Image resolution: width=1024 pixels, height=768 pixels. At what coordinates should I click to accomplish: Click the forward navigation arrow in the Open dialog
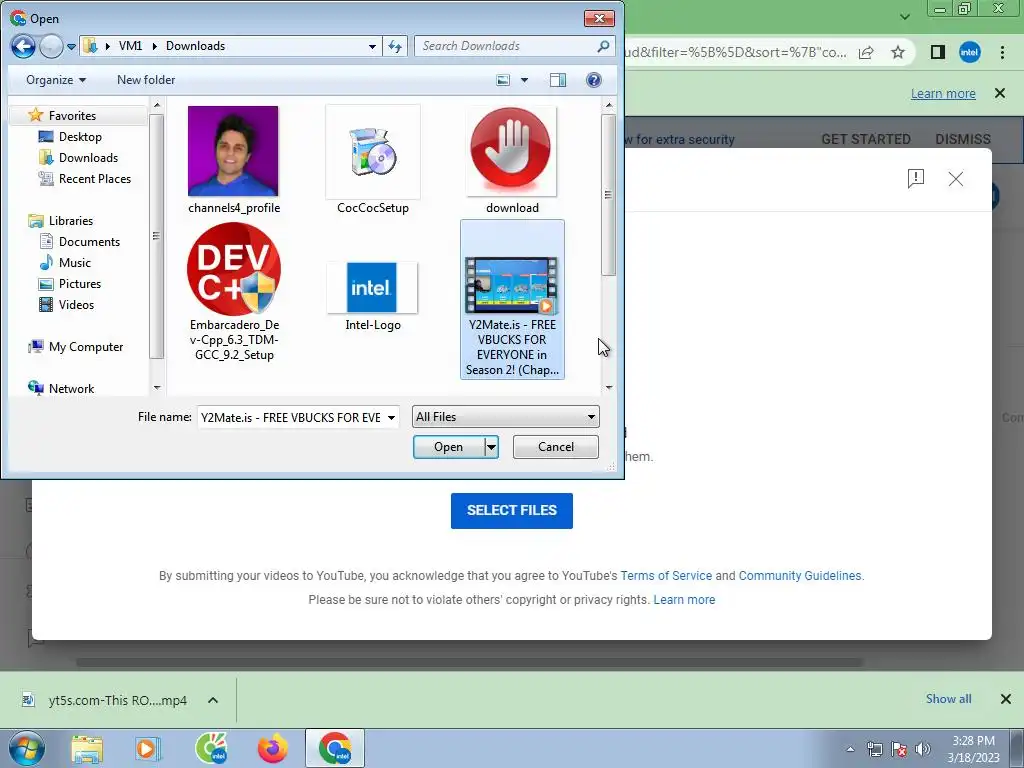51,46
